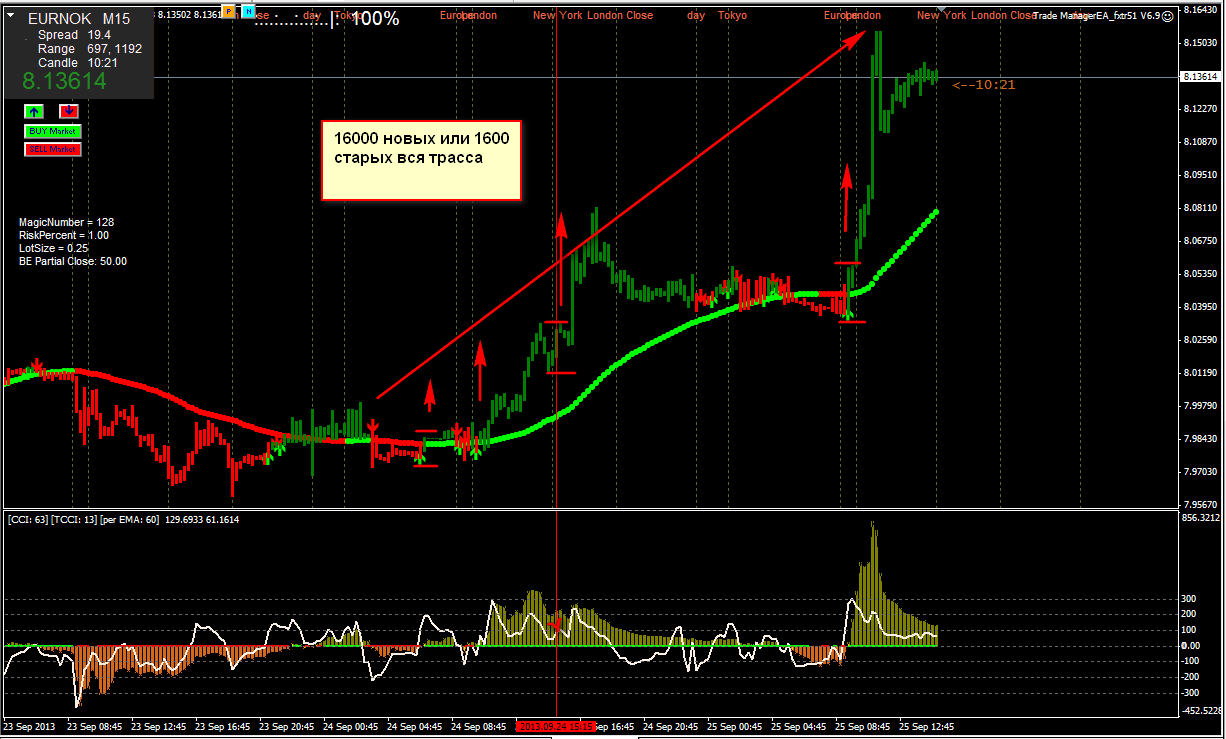Click the 8.16430 price scale value
The height and width of the screenshot is (739, 1226).
coord(1199,10)
